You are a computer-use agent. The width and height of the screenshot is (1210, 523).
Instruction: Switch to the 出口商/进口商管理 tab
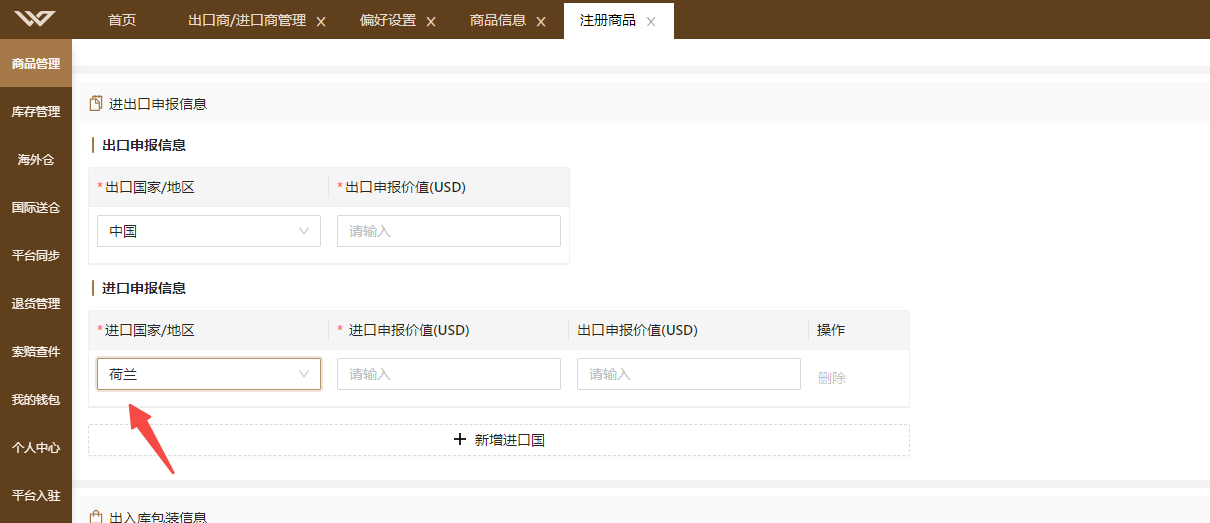tap(247, 20)
